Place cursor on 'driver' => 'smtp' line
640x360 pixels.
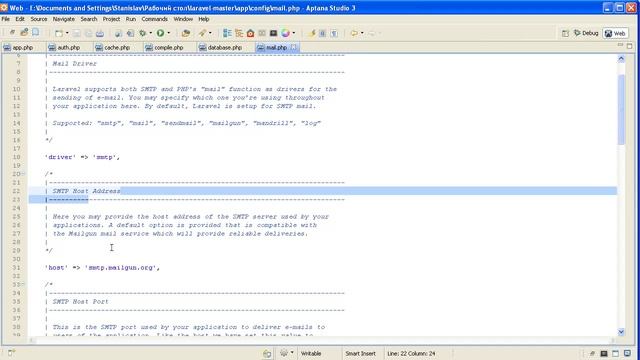(82, 157)
